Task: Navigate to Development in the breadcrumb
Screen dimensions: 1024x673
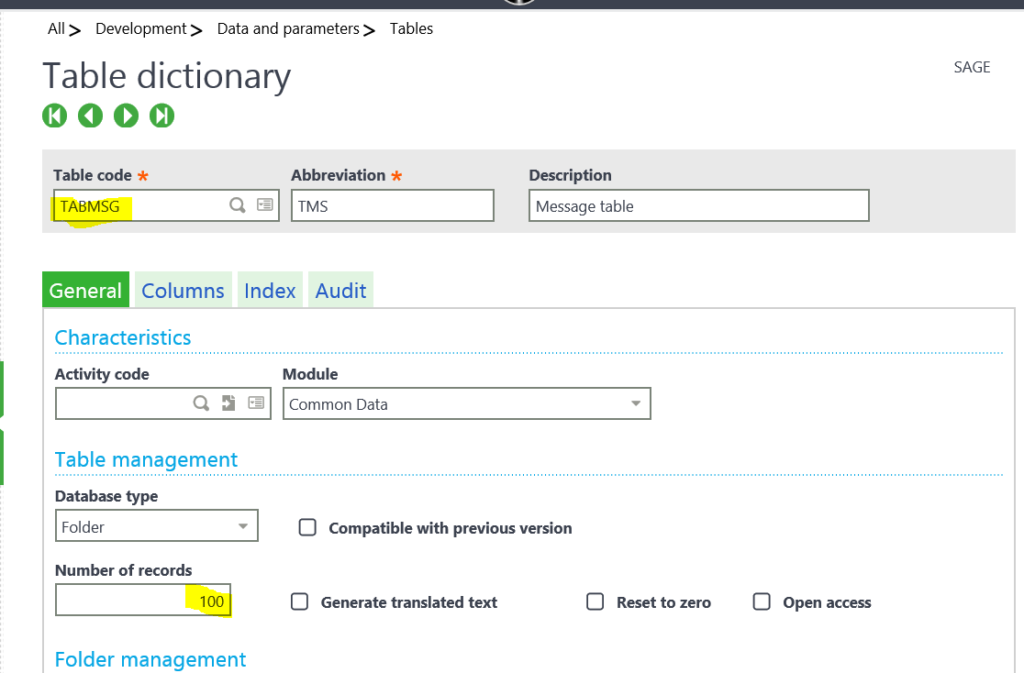Action: 140,28
